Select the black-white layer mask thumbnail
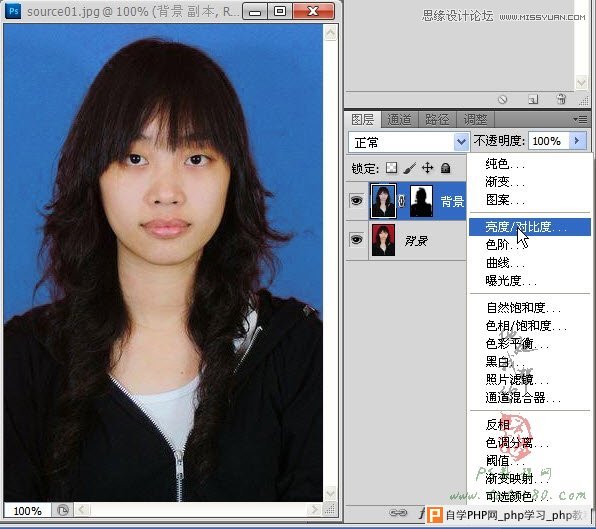The image size is (596, 529). [421, 201]
